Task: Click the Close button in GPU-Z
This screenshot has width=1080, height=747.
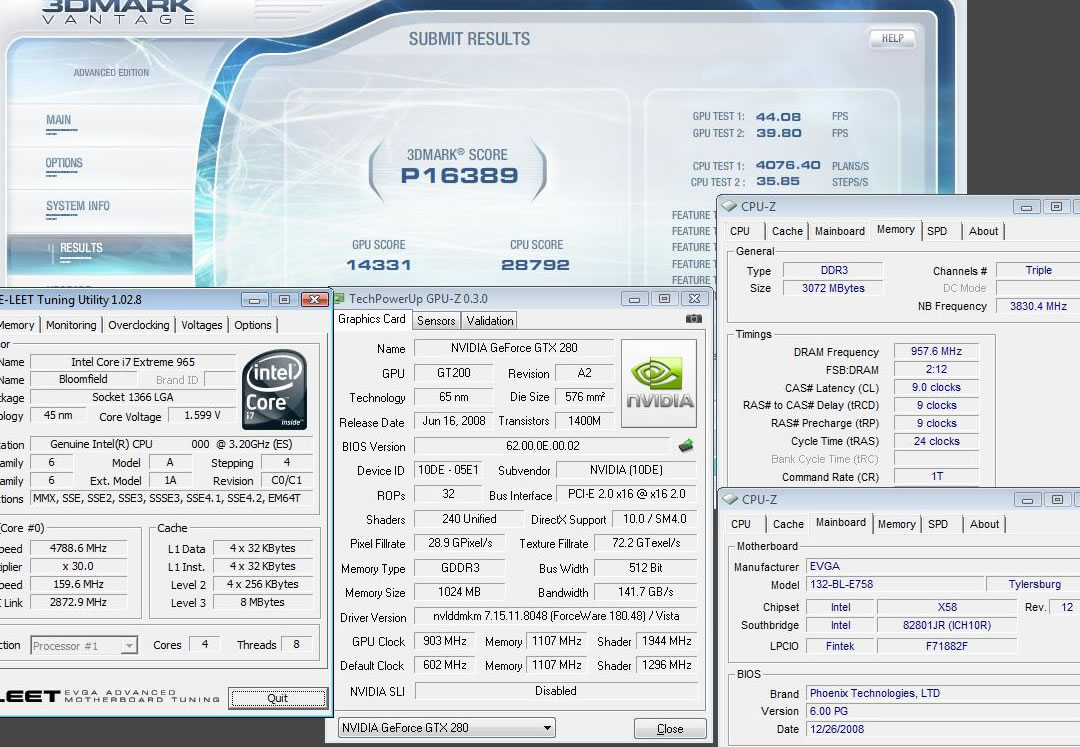Action: point(670,728)
